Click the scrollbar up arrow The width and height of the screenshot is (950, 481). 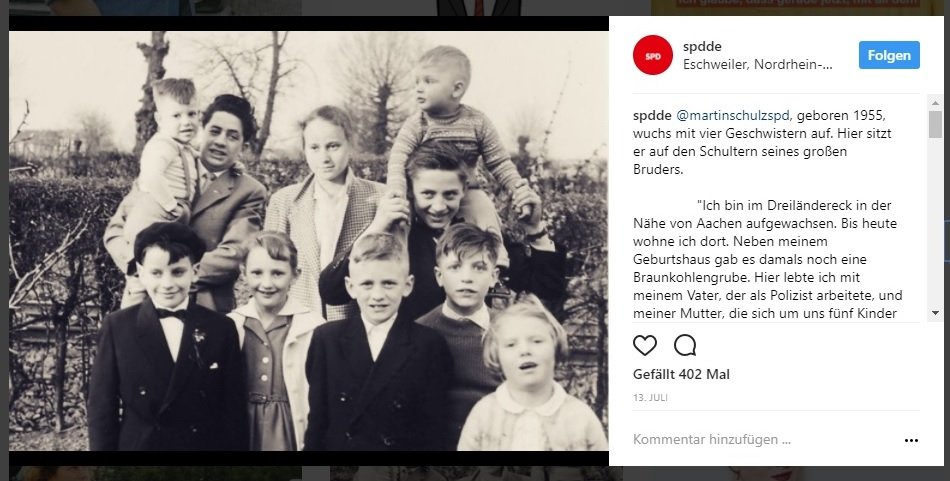(x=935, y=101)
